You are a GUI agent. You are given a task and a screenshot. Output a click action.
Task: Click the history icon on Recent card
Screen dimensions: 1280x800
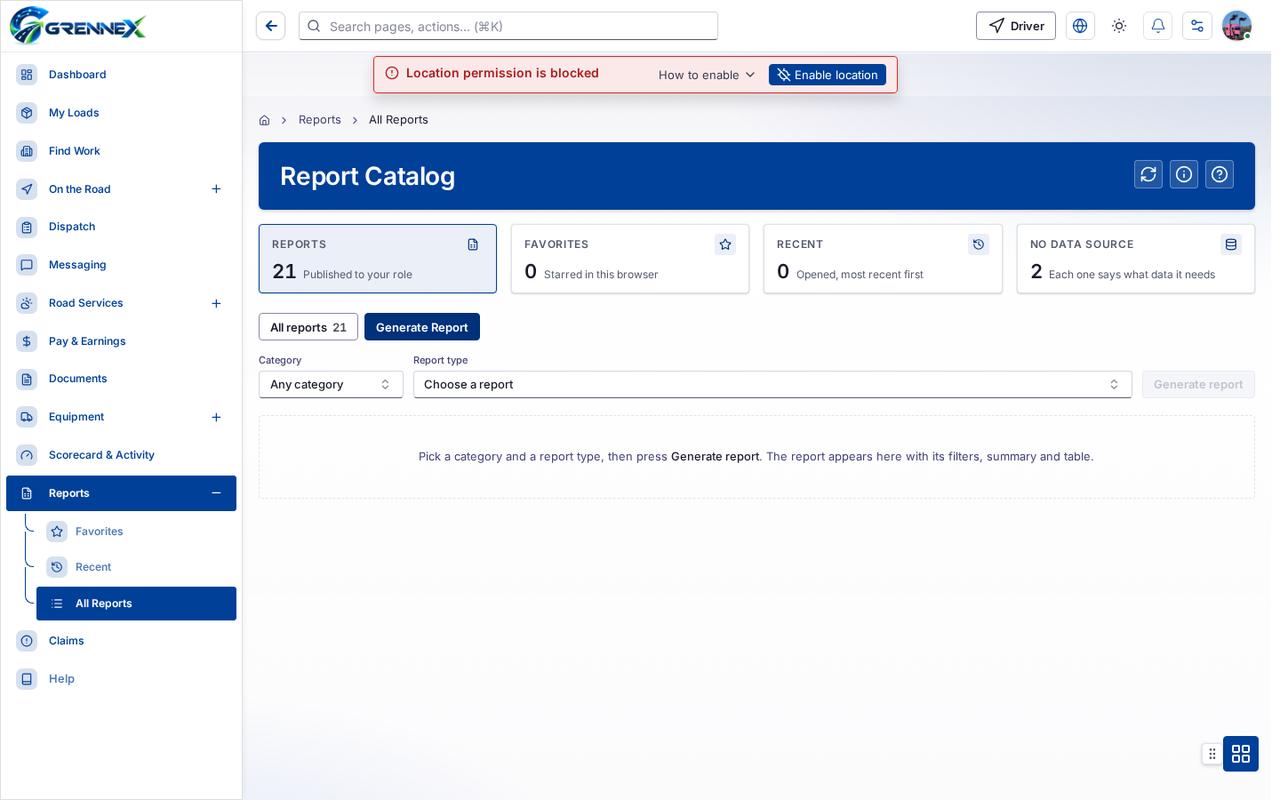(x=979, y=244)
